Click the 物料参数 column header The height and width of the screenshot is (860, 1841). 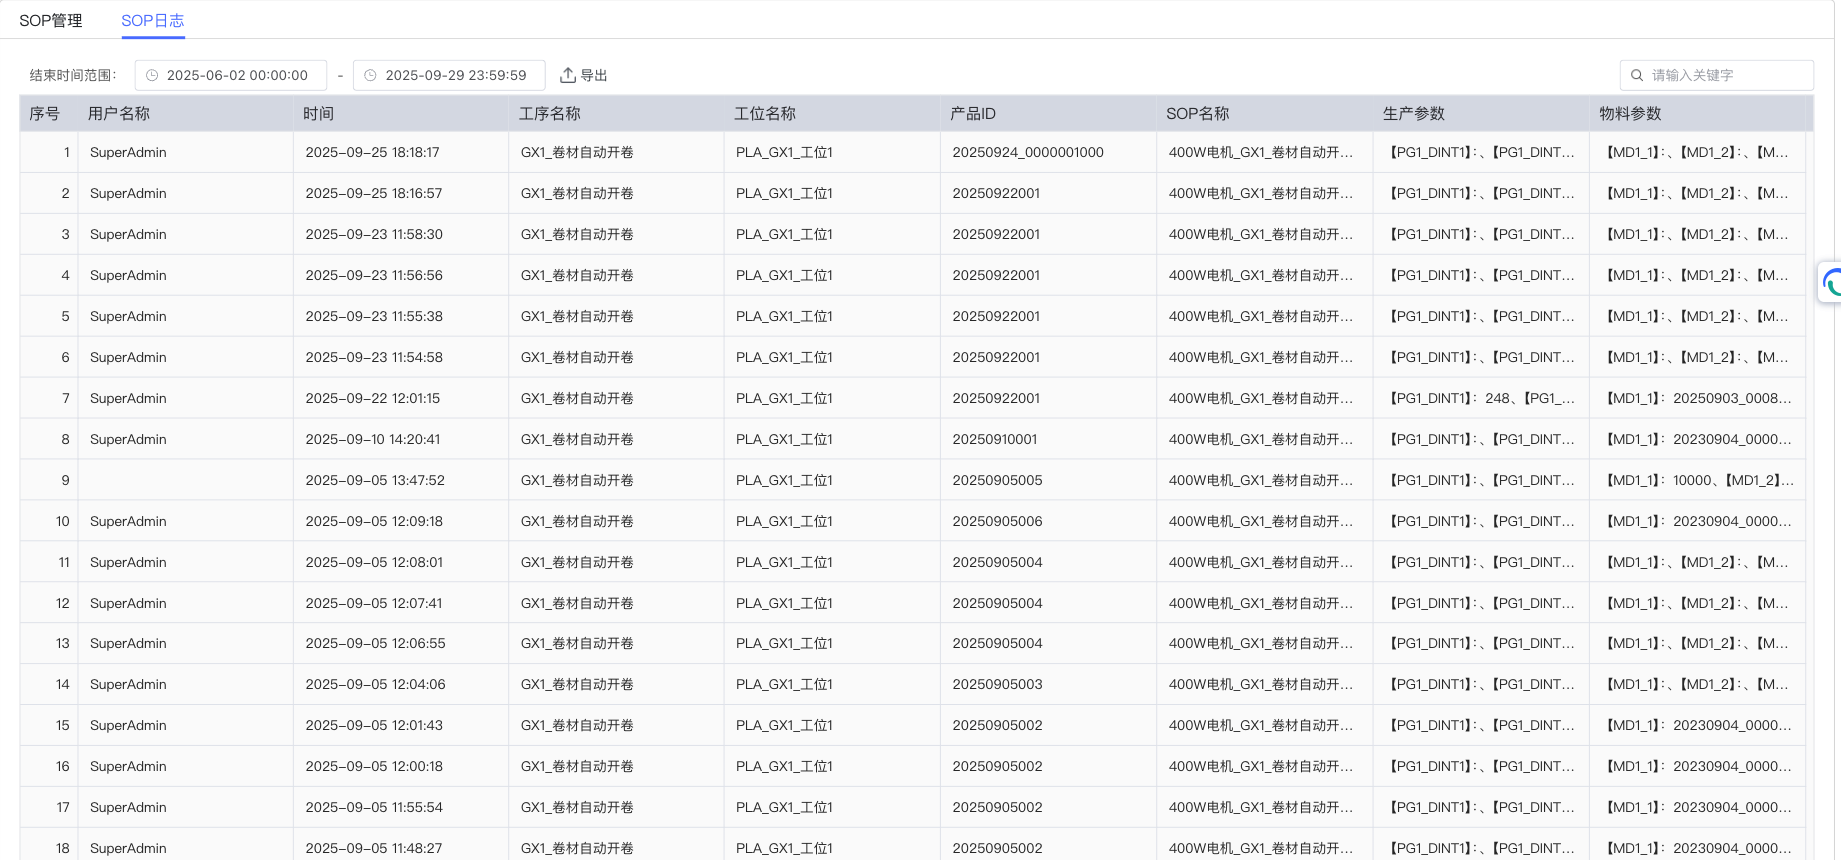pyautogui.click(x=1630, y=114)
